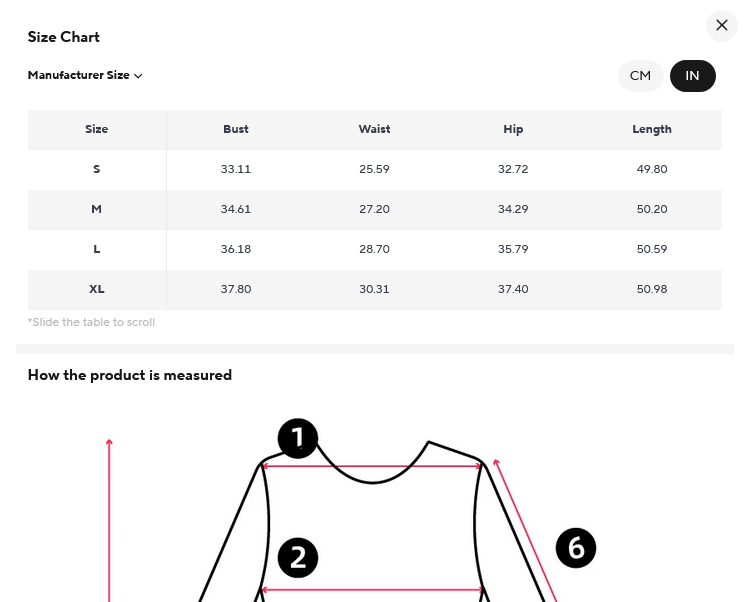Viewport: 750px width, 602px height.
Task: Select the XL size row label
Action: 97,289
